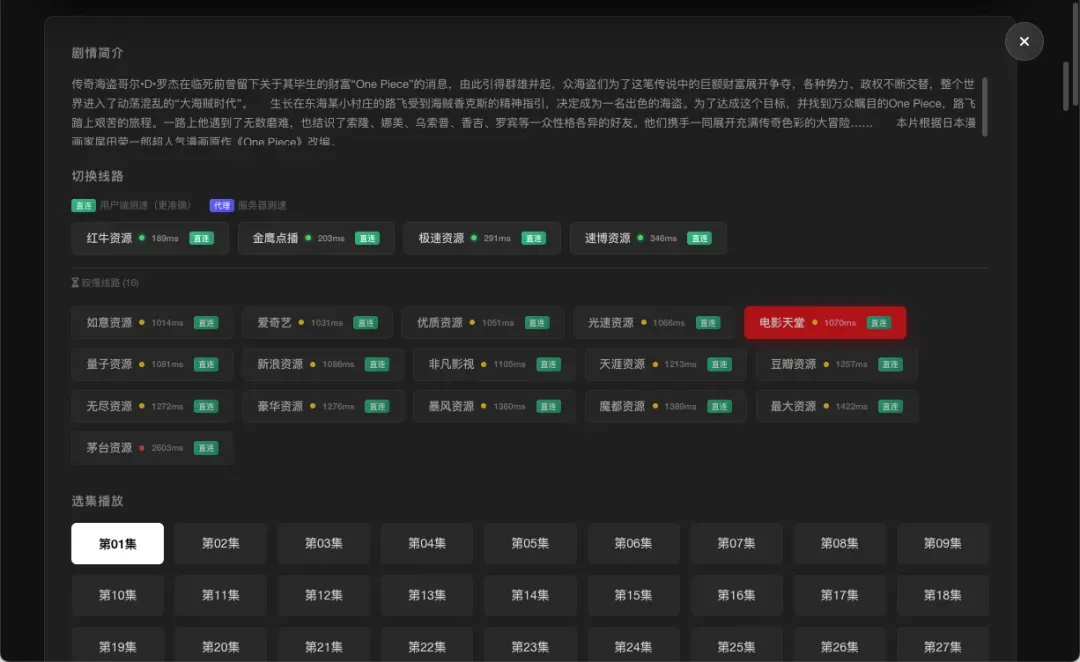Click the purple 代理 legend badge
The width and height of the screenshot is (1080, 662).
pos(221,205)
